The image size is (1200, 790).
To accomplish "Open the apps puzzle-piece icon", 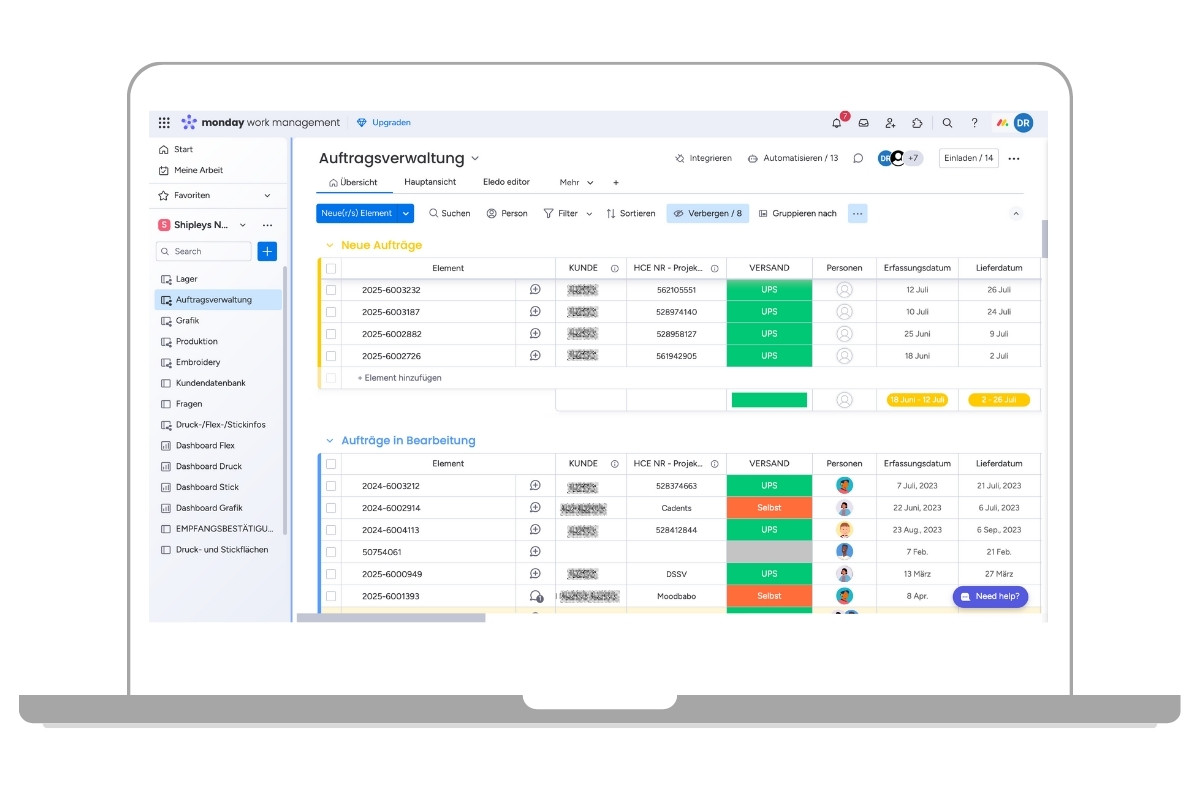I will [x=917, y=123].
